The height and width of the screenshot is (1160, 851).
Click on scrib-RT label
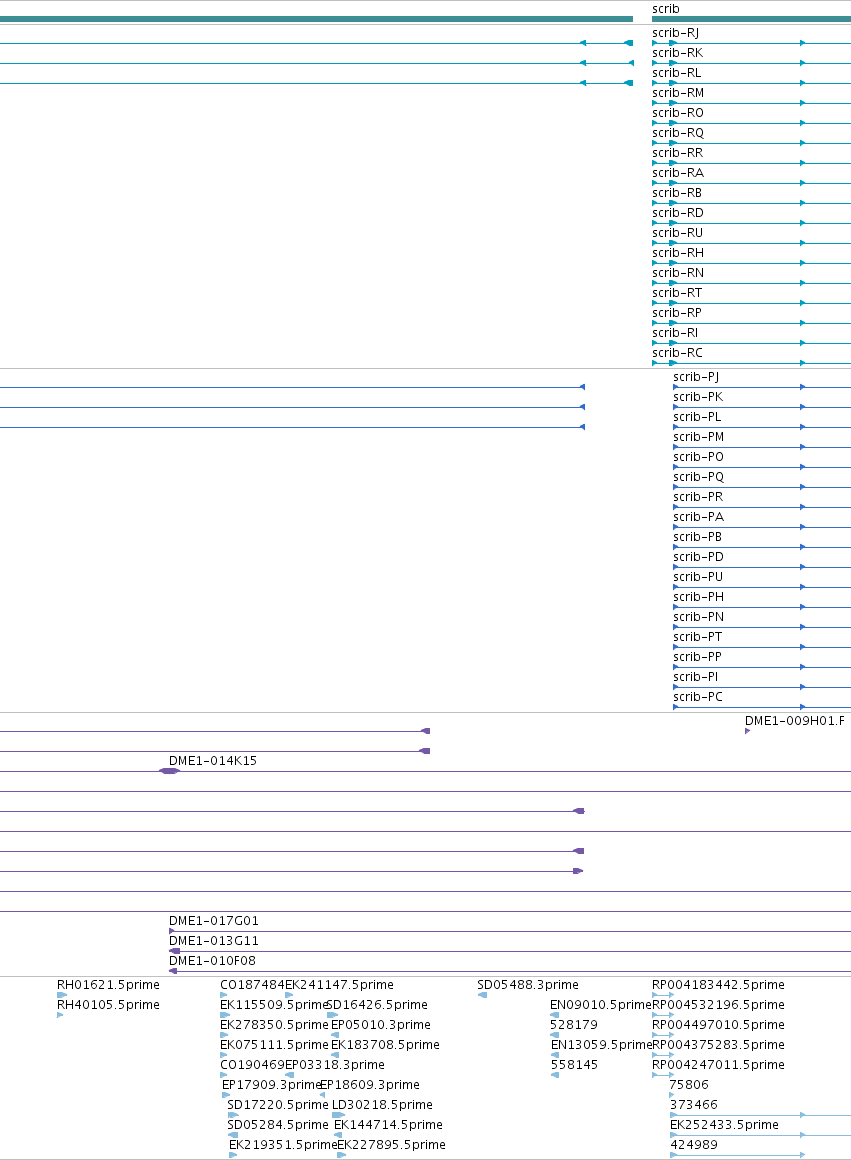coord(677,292)
